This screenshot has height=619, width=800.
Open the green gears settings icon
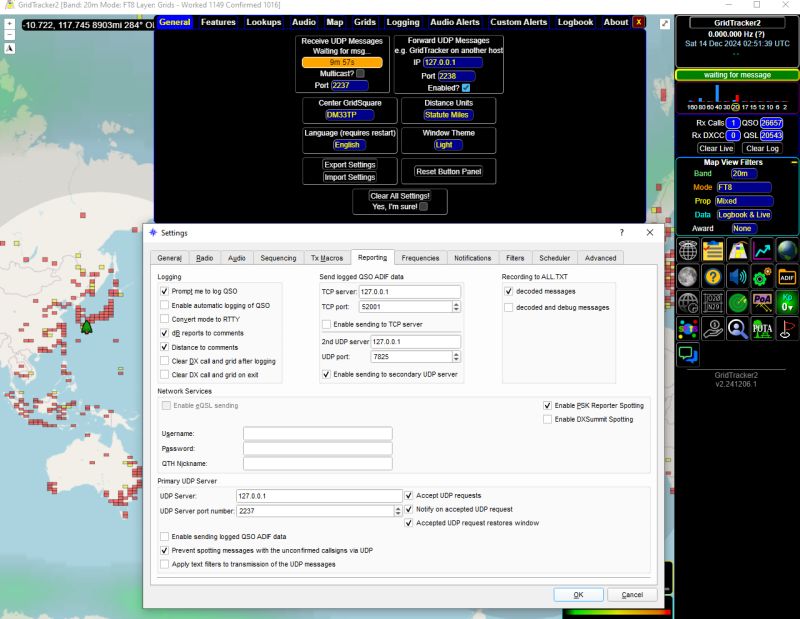tap(762, 277)
